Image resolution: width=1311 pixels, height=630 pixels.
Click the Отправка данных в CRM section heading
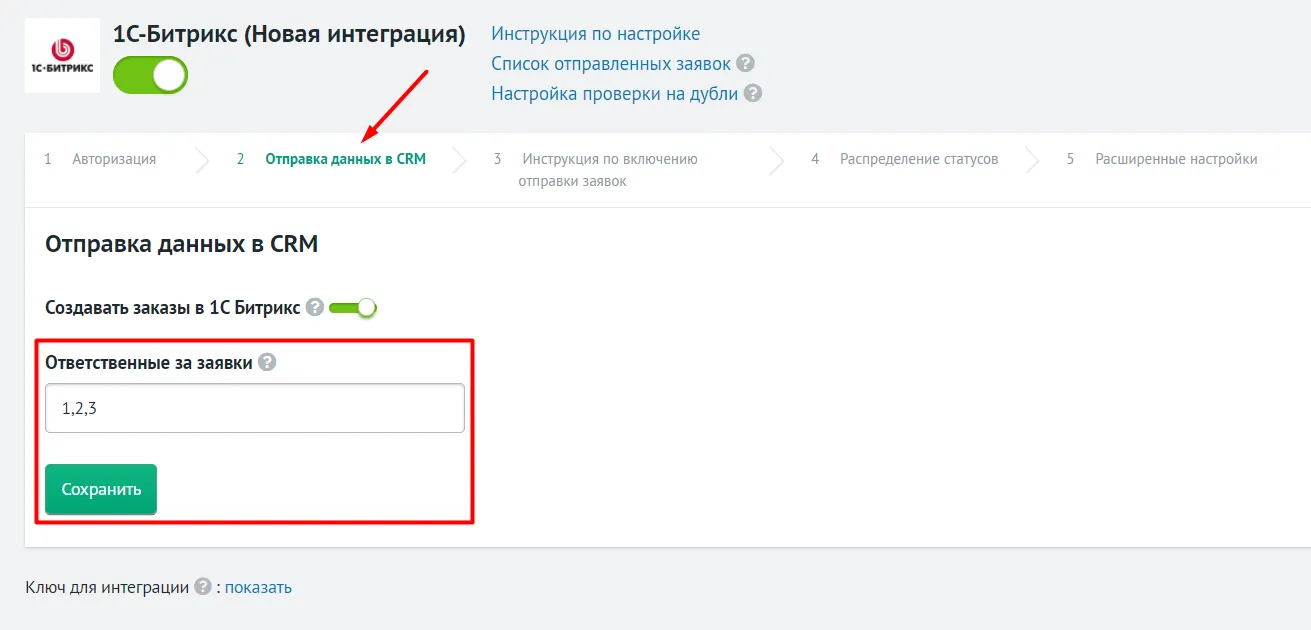tap(182, 243)
